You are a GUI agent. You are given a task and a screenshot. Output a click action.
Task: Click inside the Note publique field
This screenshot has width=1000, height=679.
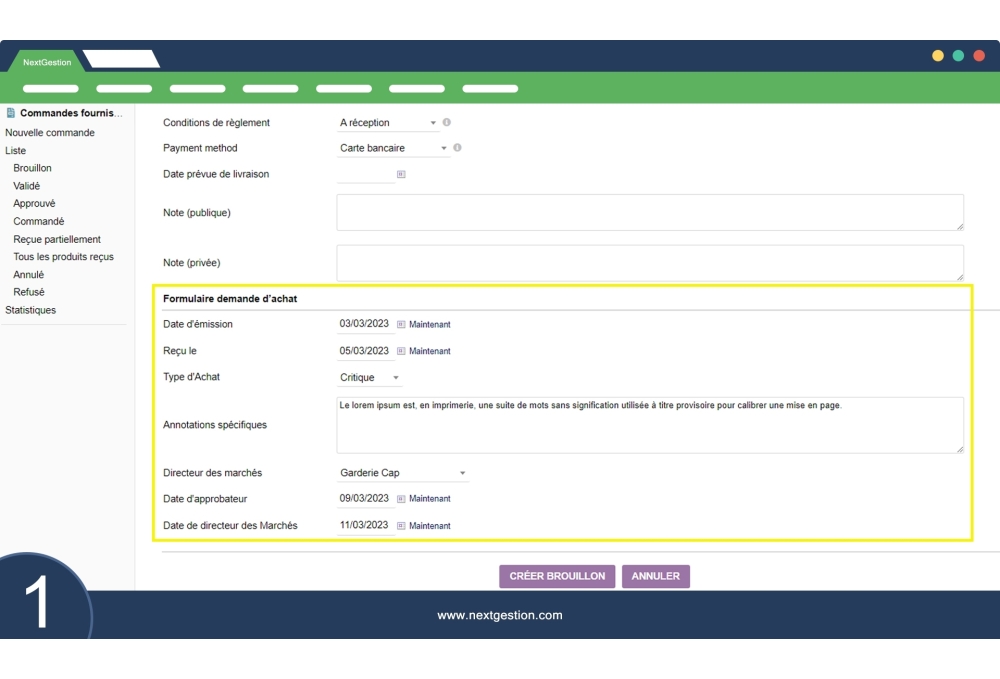click(650, 211)
